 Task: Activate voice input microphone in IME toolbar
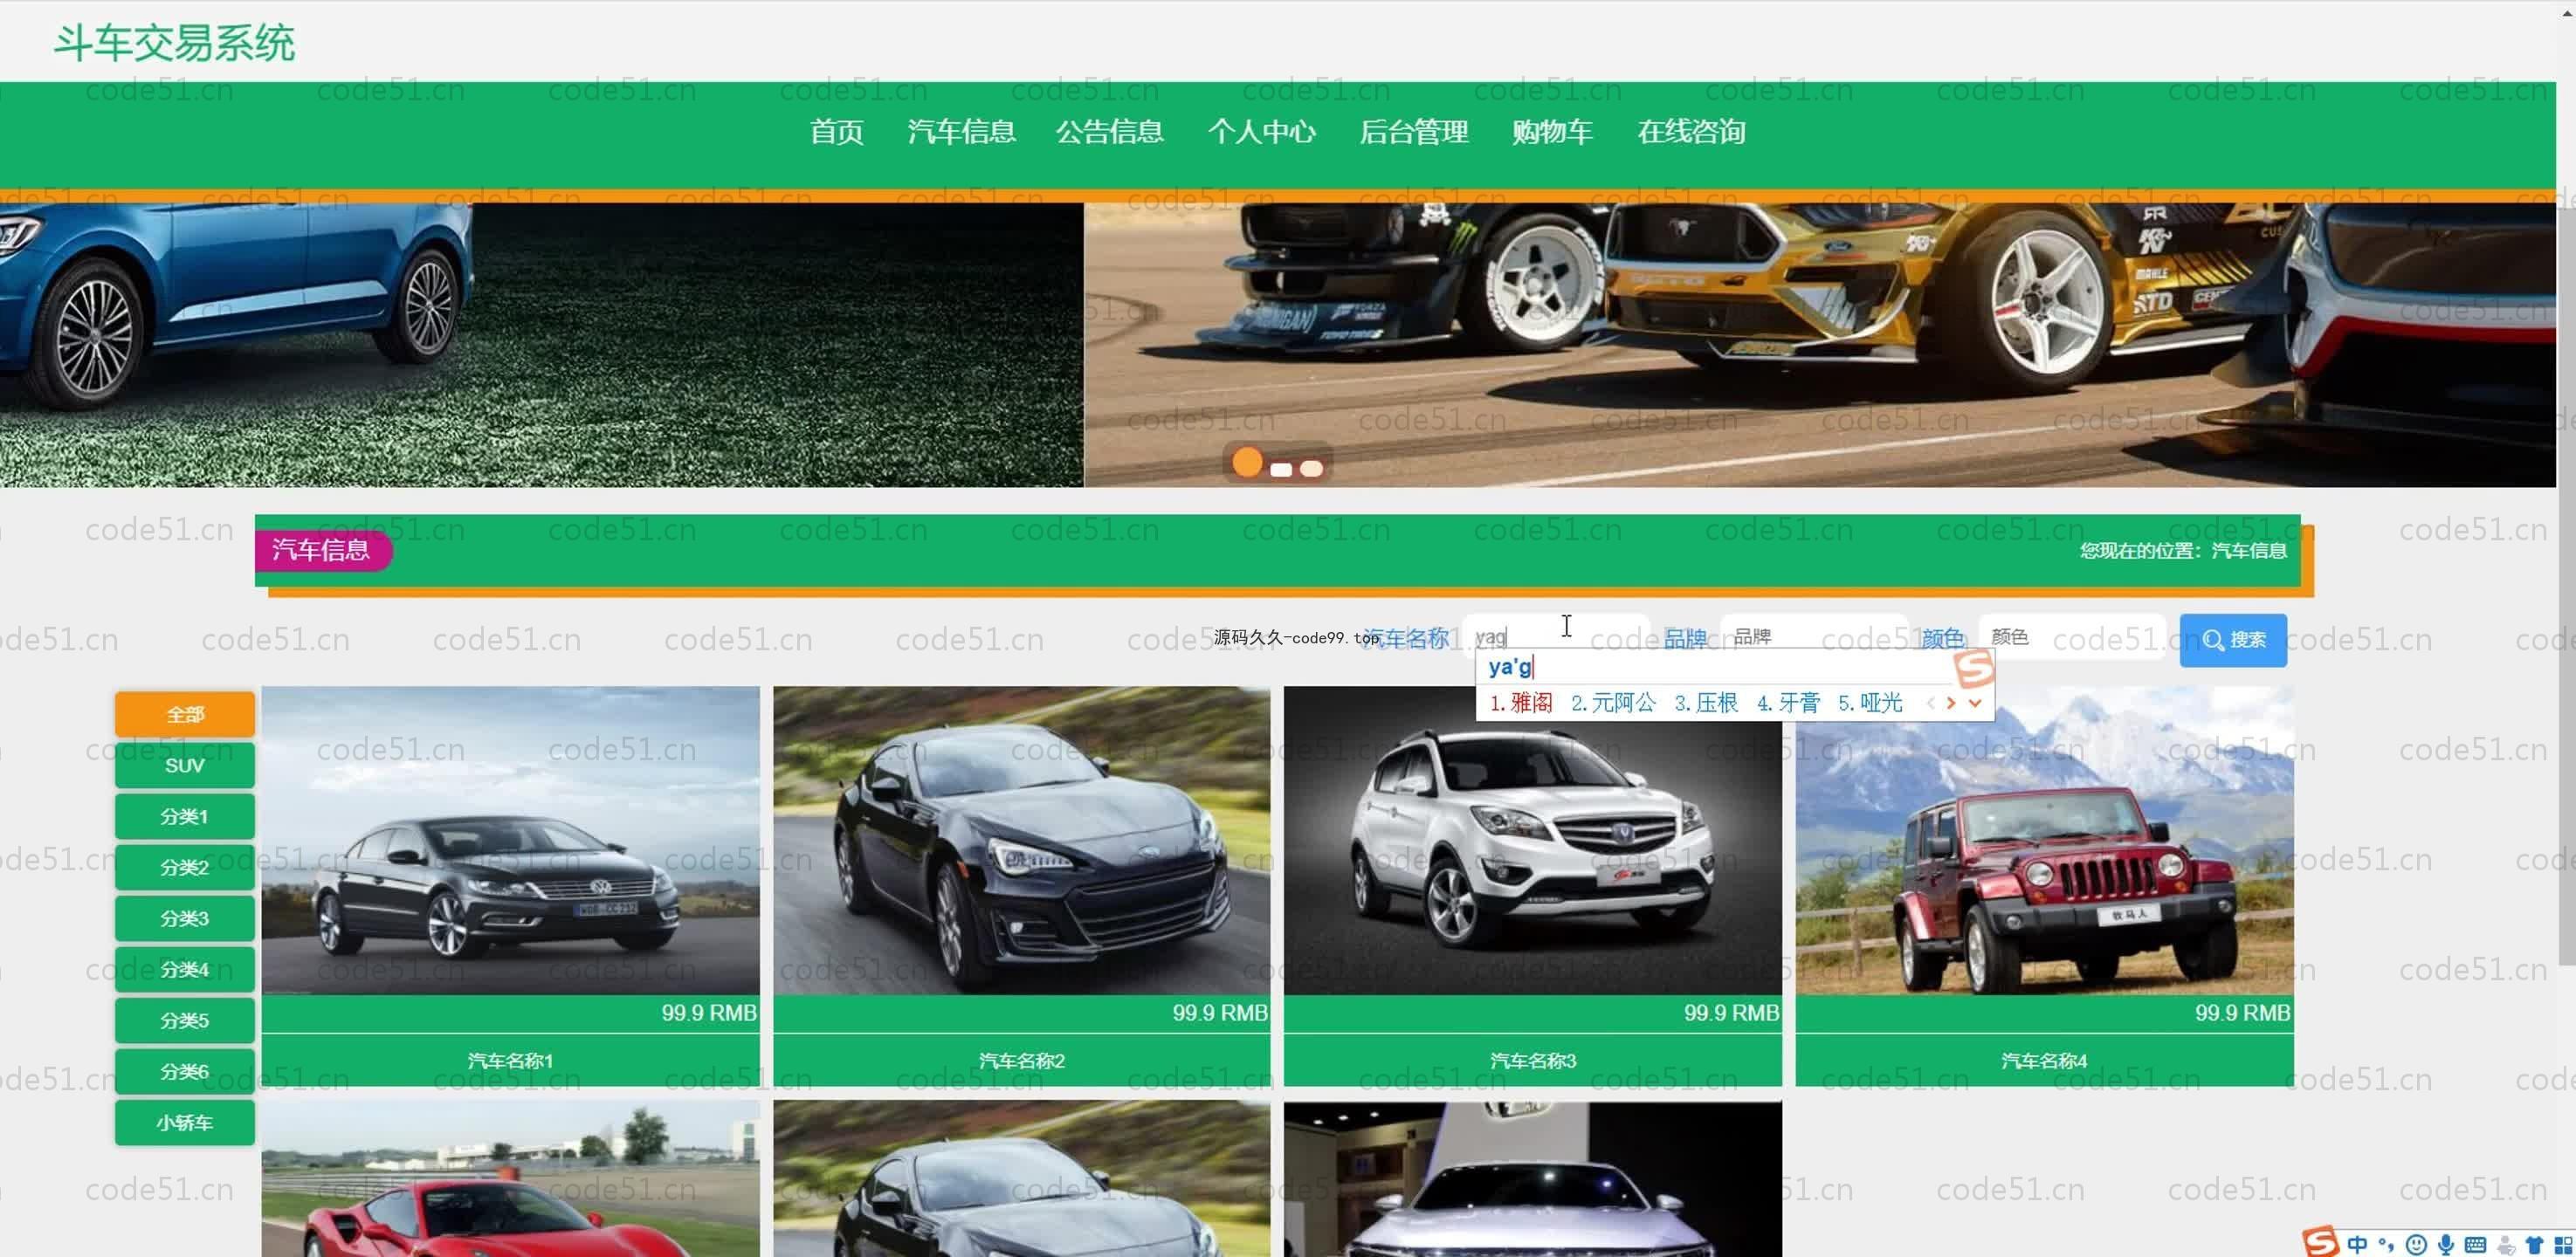[x=2445, y=1244]
